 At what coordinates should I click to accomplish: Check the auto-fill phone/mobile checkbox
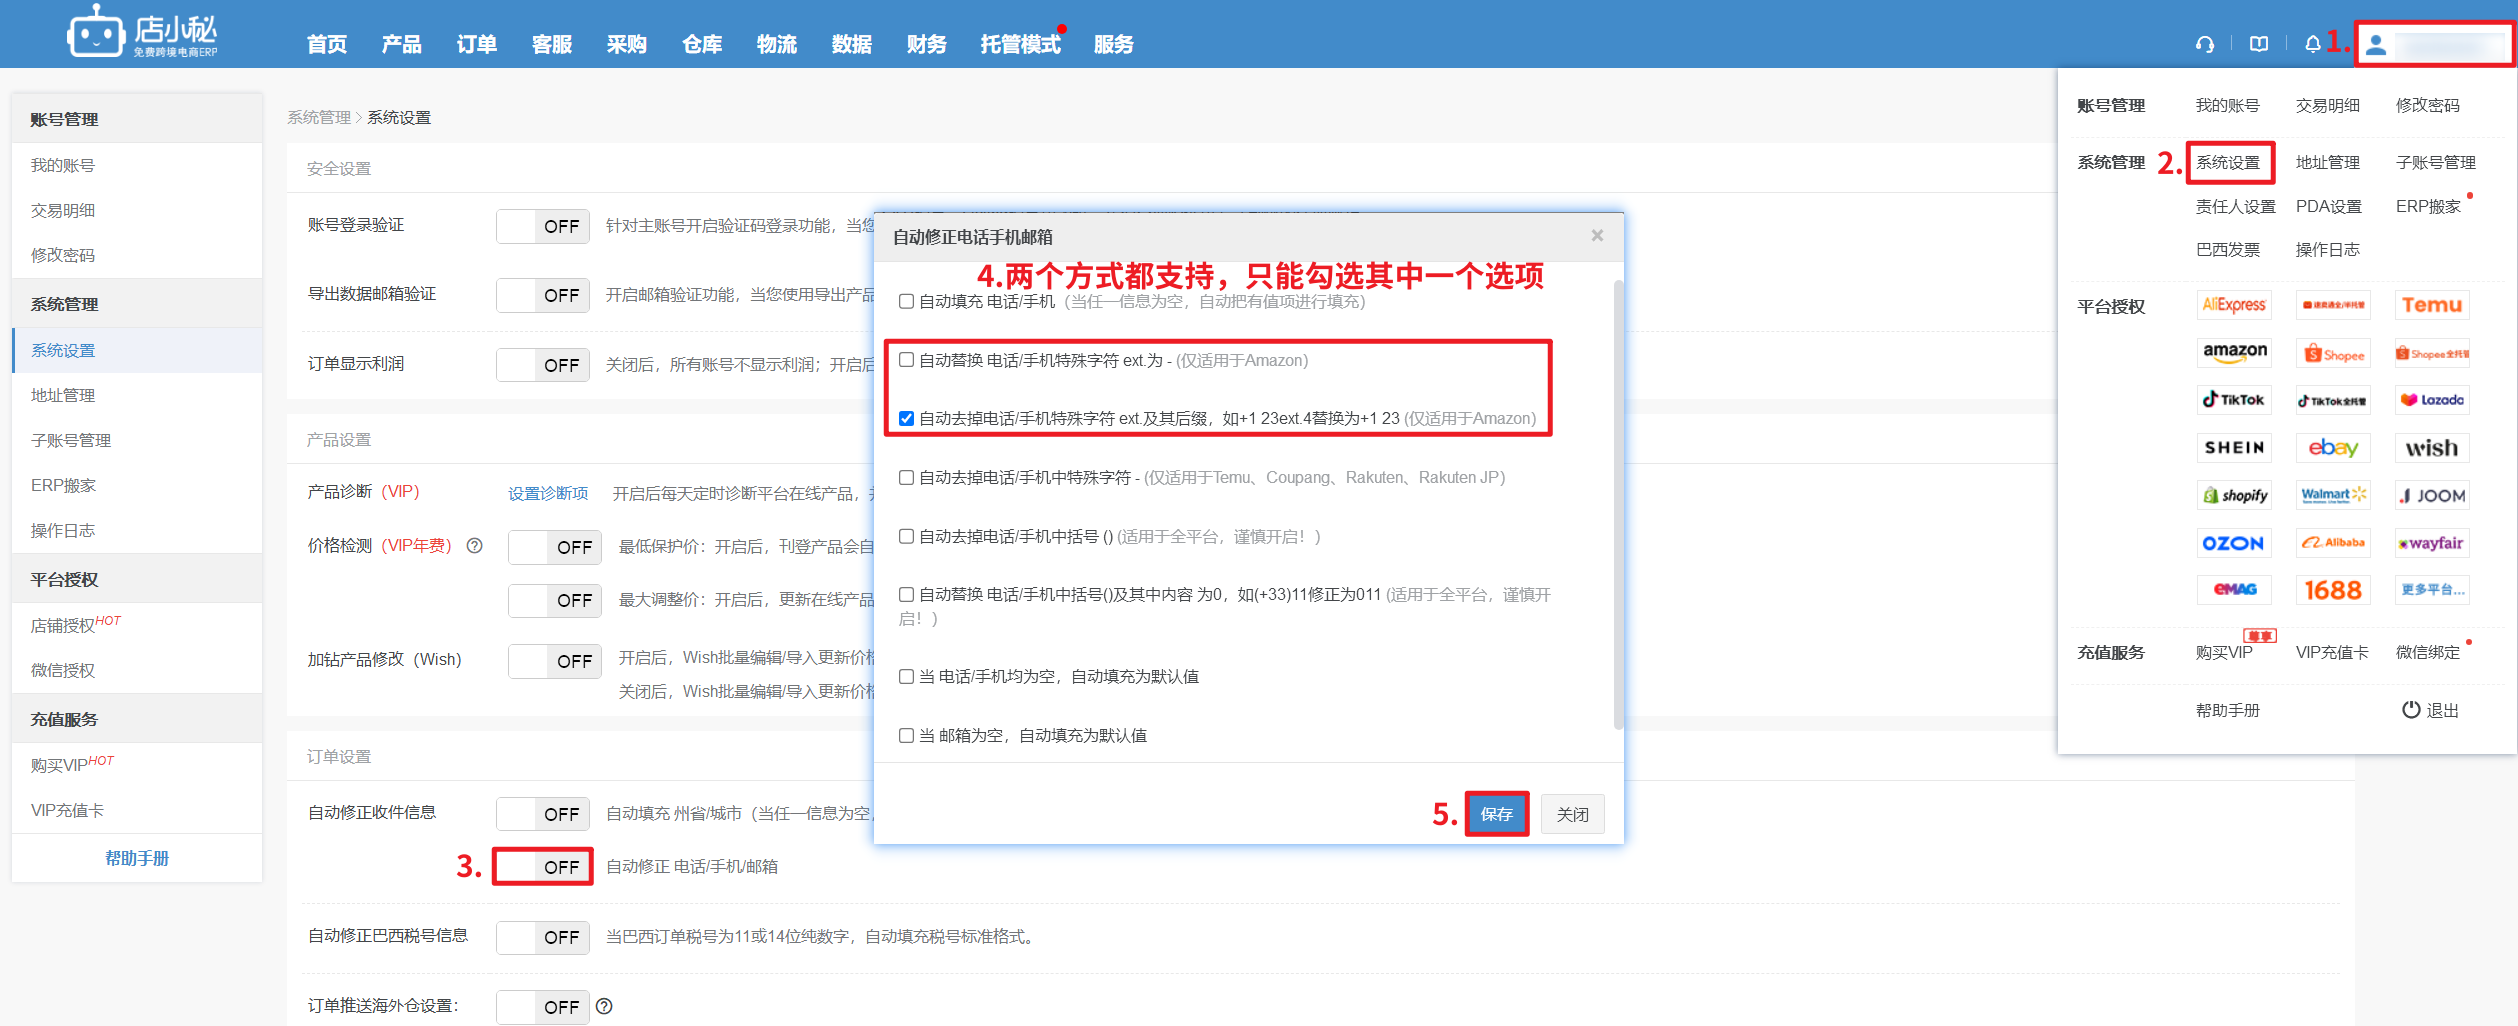pyautogui.click(x=906, y=302)
